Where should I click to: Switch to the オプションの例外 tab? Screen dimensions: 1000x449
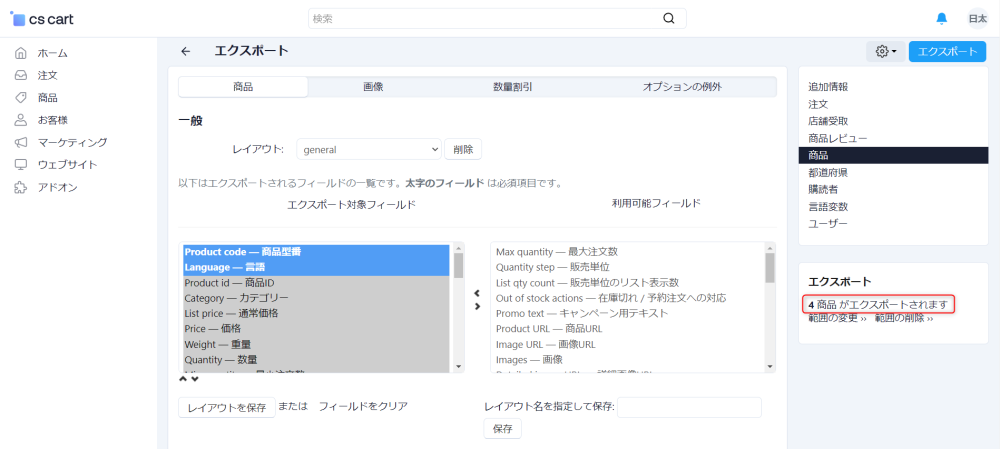(x=682, y=87)
